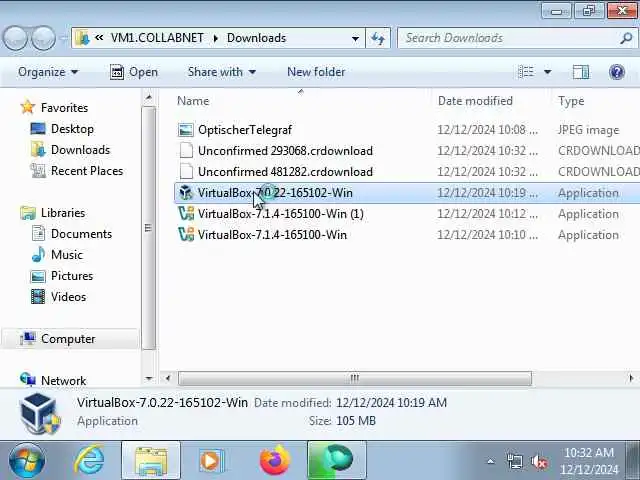Expand the VM1.COLLABNET breadcrumb arrow
This screenshot has width=640, height=480.
(x=216, y=38)
